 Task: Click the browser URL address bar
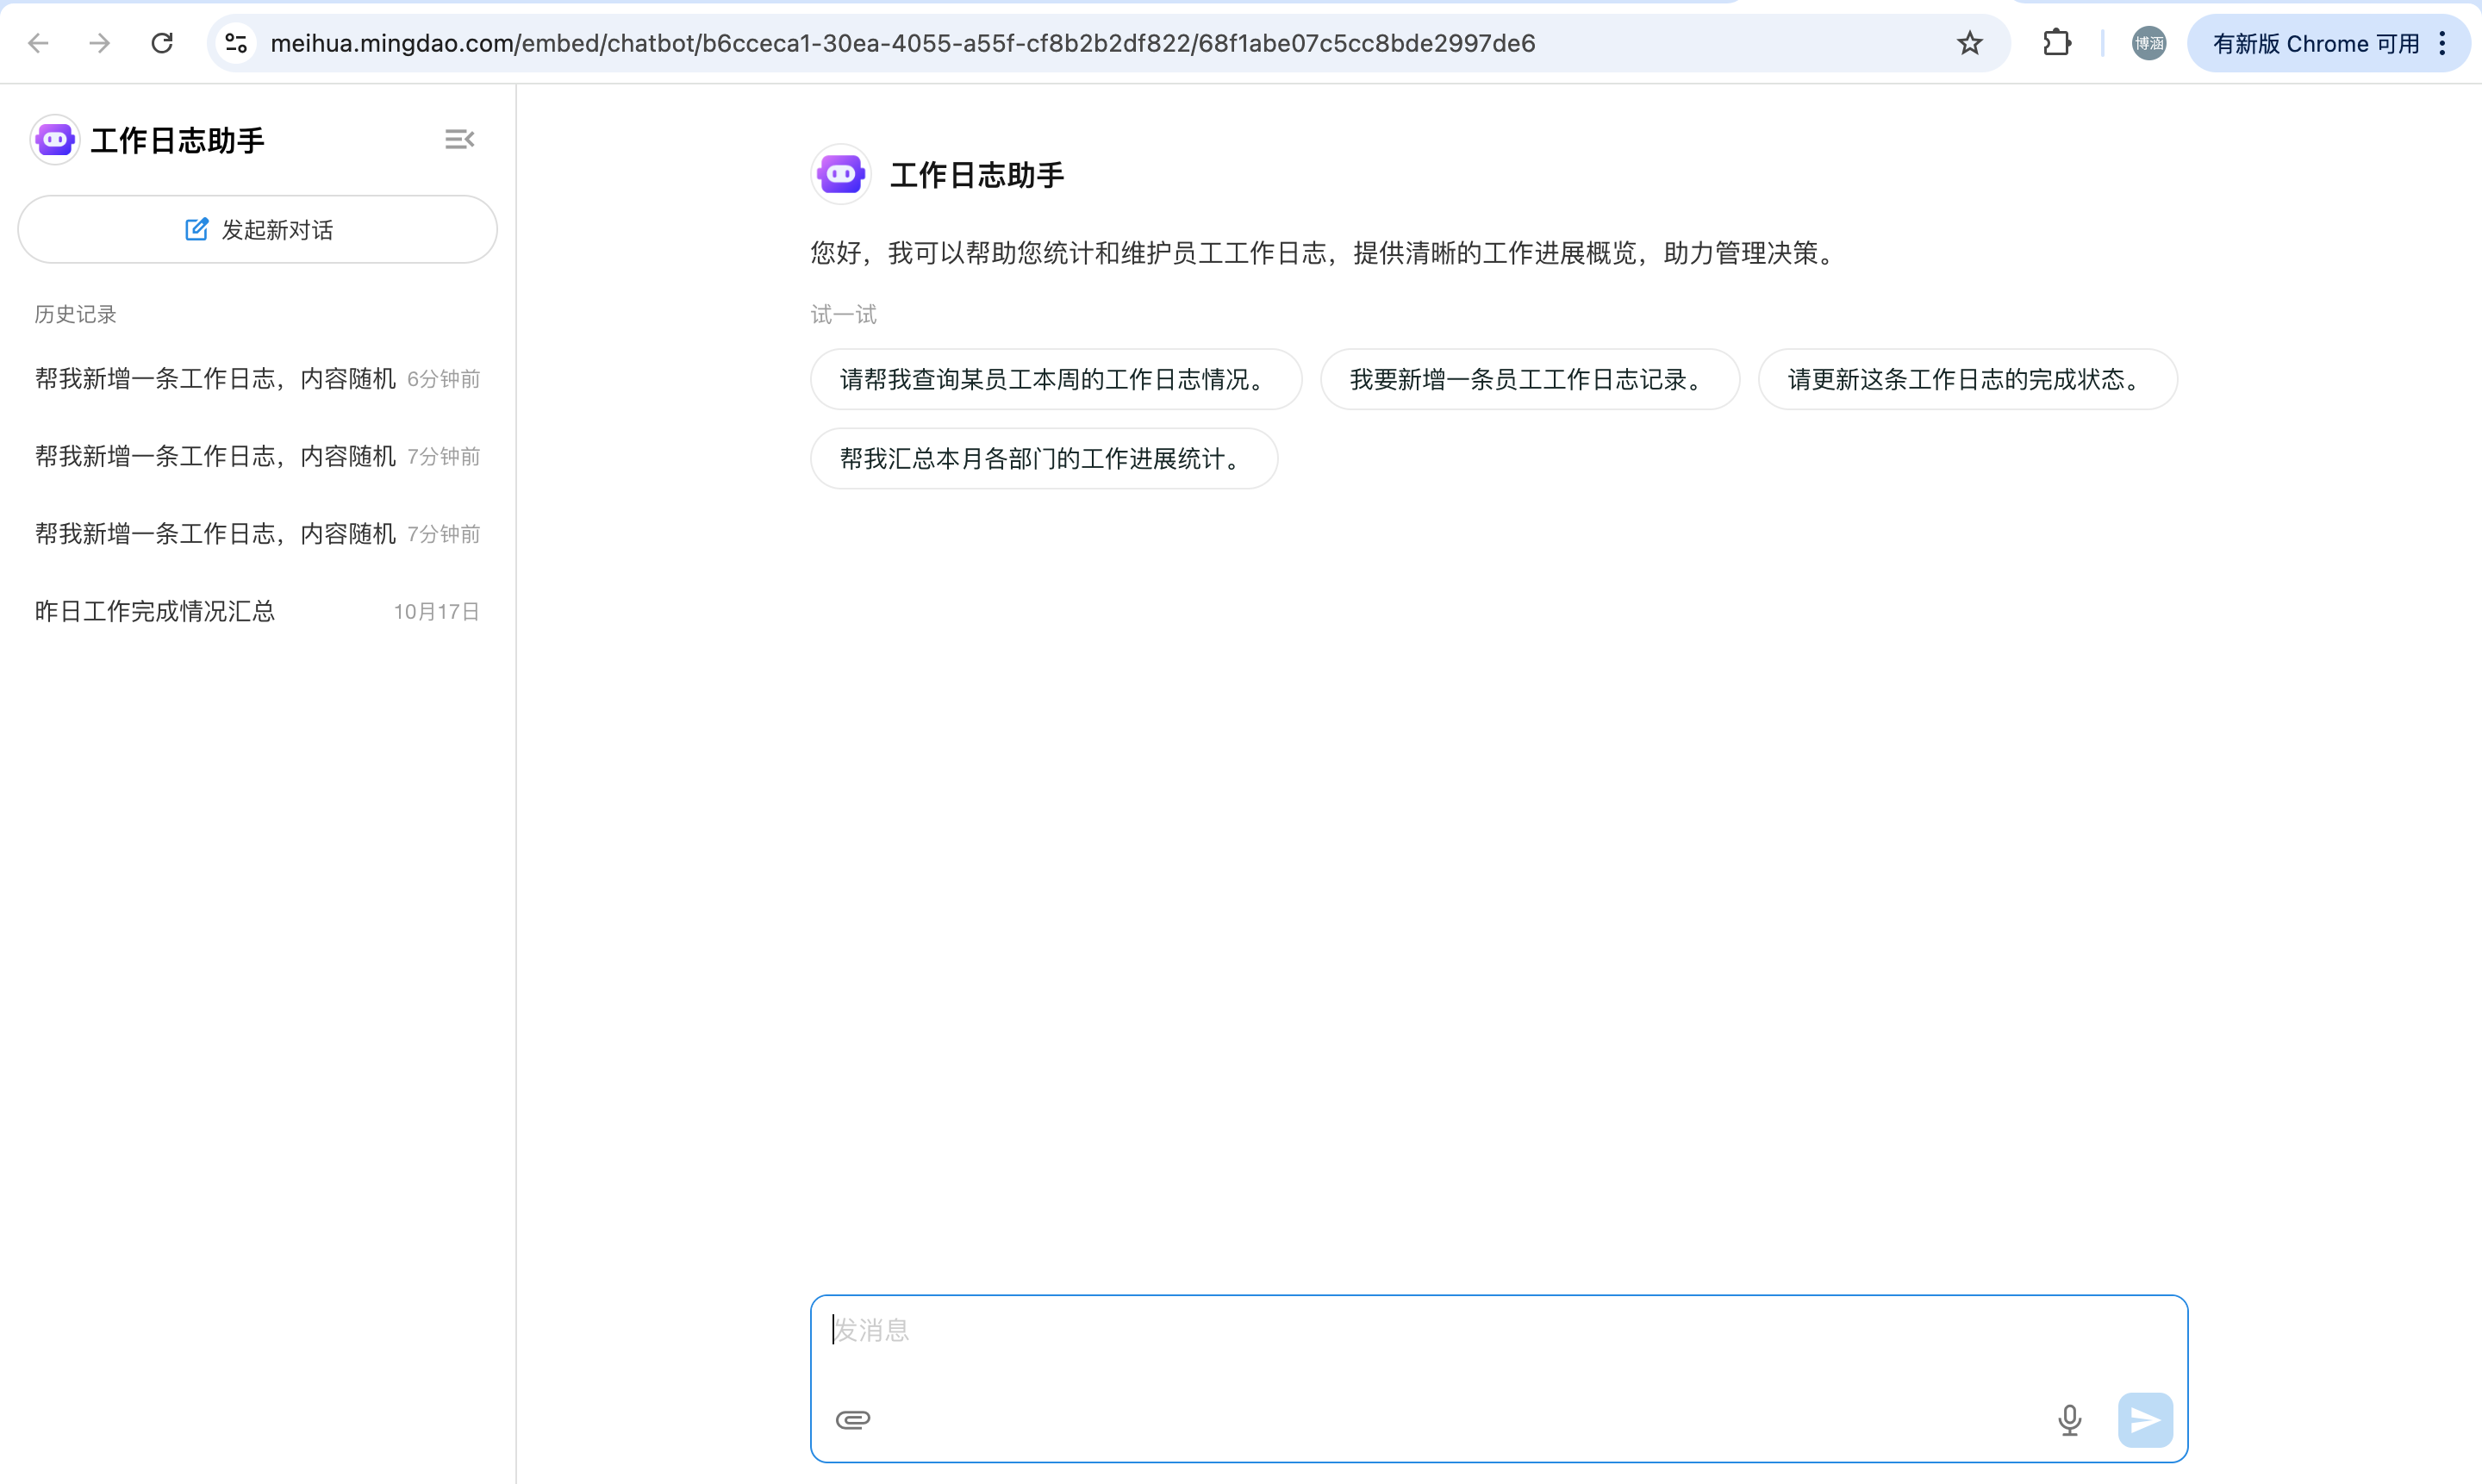click(x=1000, y=43)
